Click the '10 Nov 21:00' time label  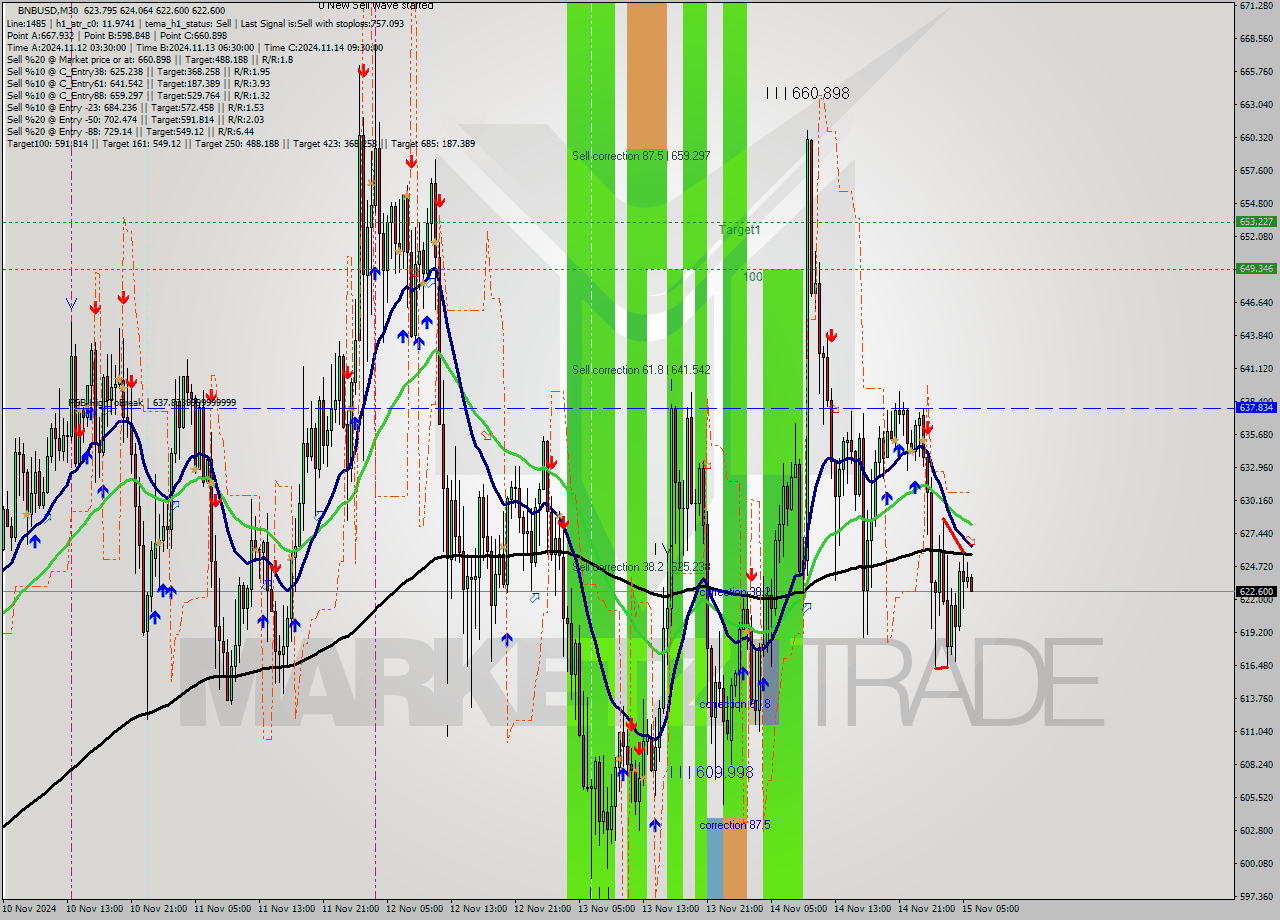[159, 909]
